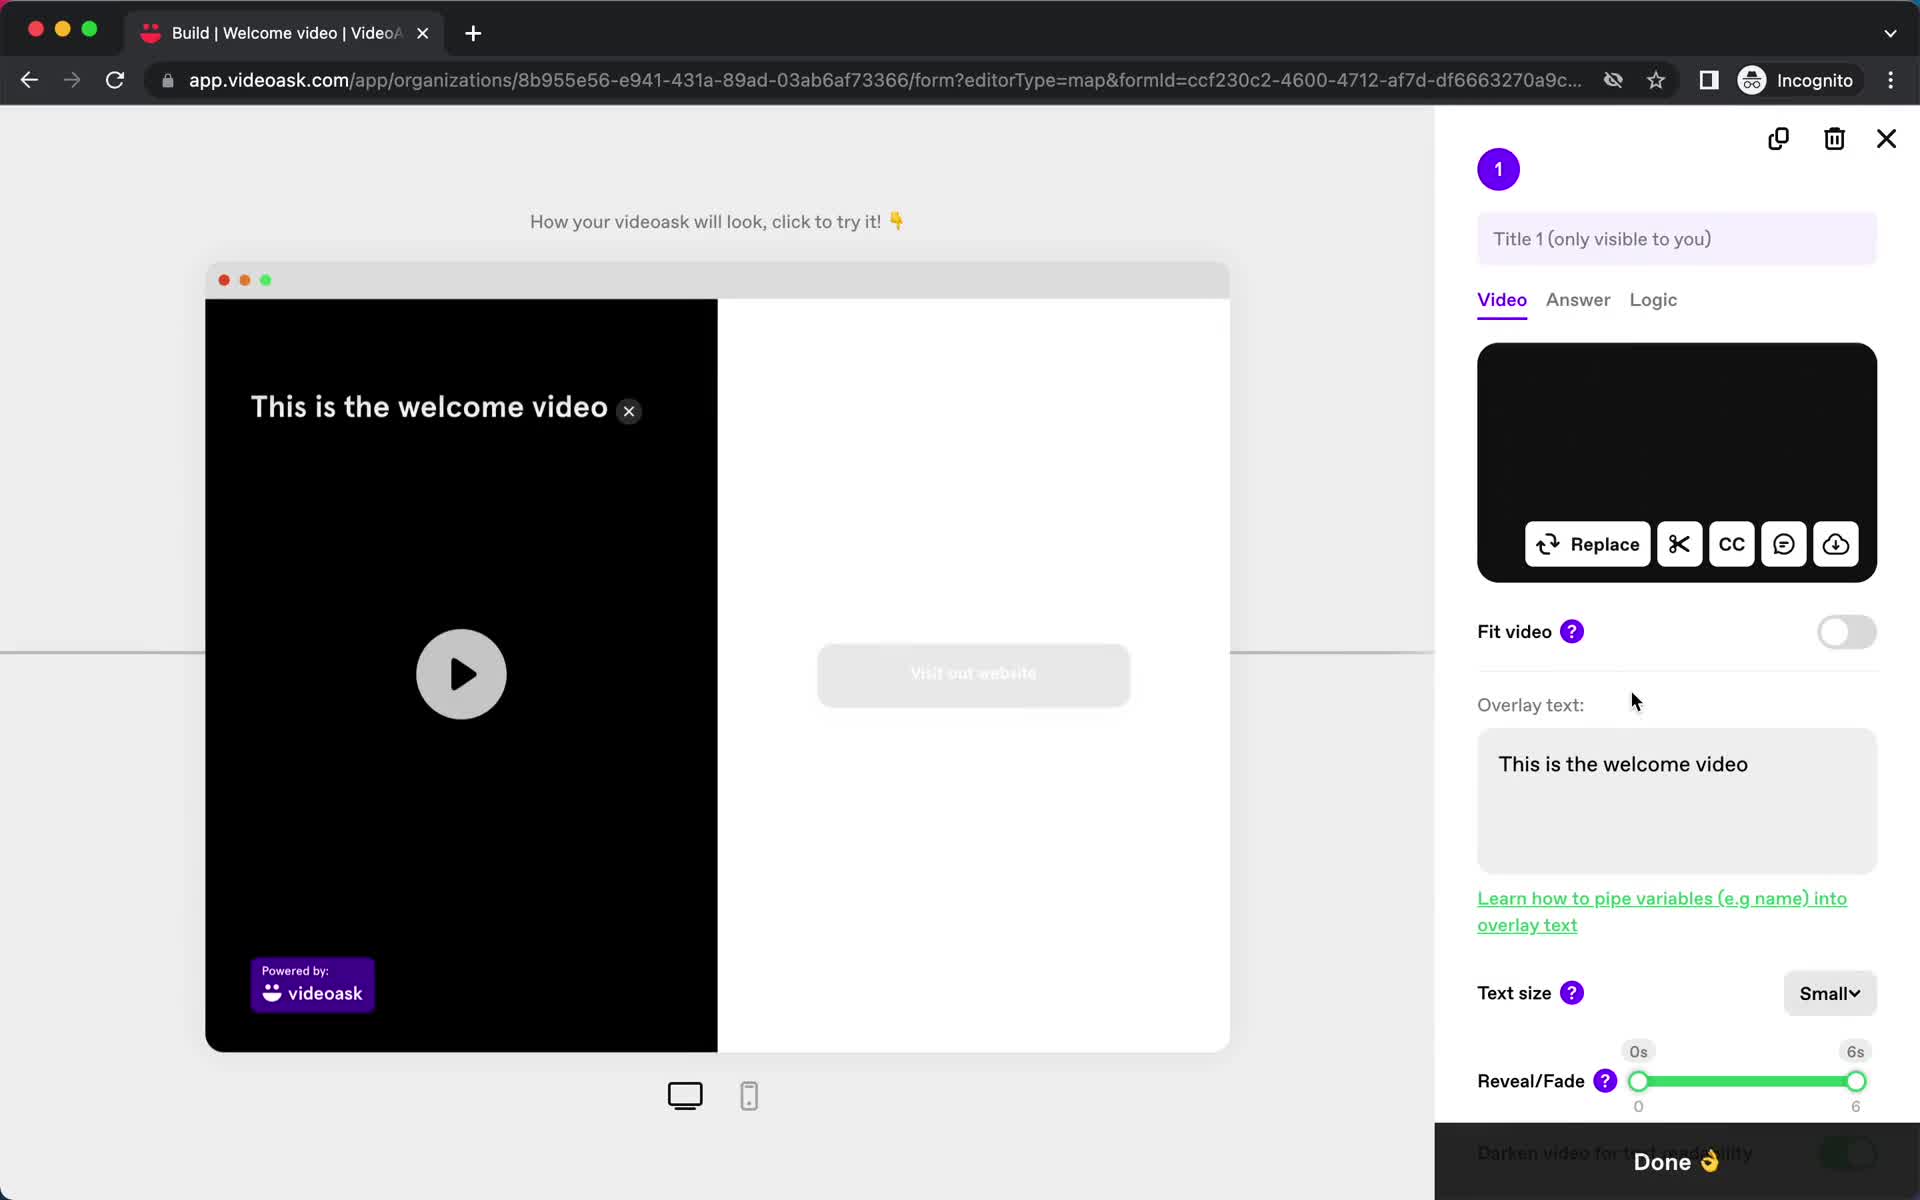Click the Done button
Image resolution: width=1920 pixels, height=1200 pixels.
click(x=1677, y=1163)
